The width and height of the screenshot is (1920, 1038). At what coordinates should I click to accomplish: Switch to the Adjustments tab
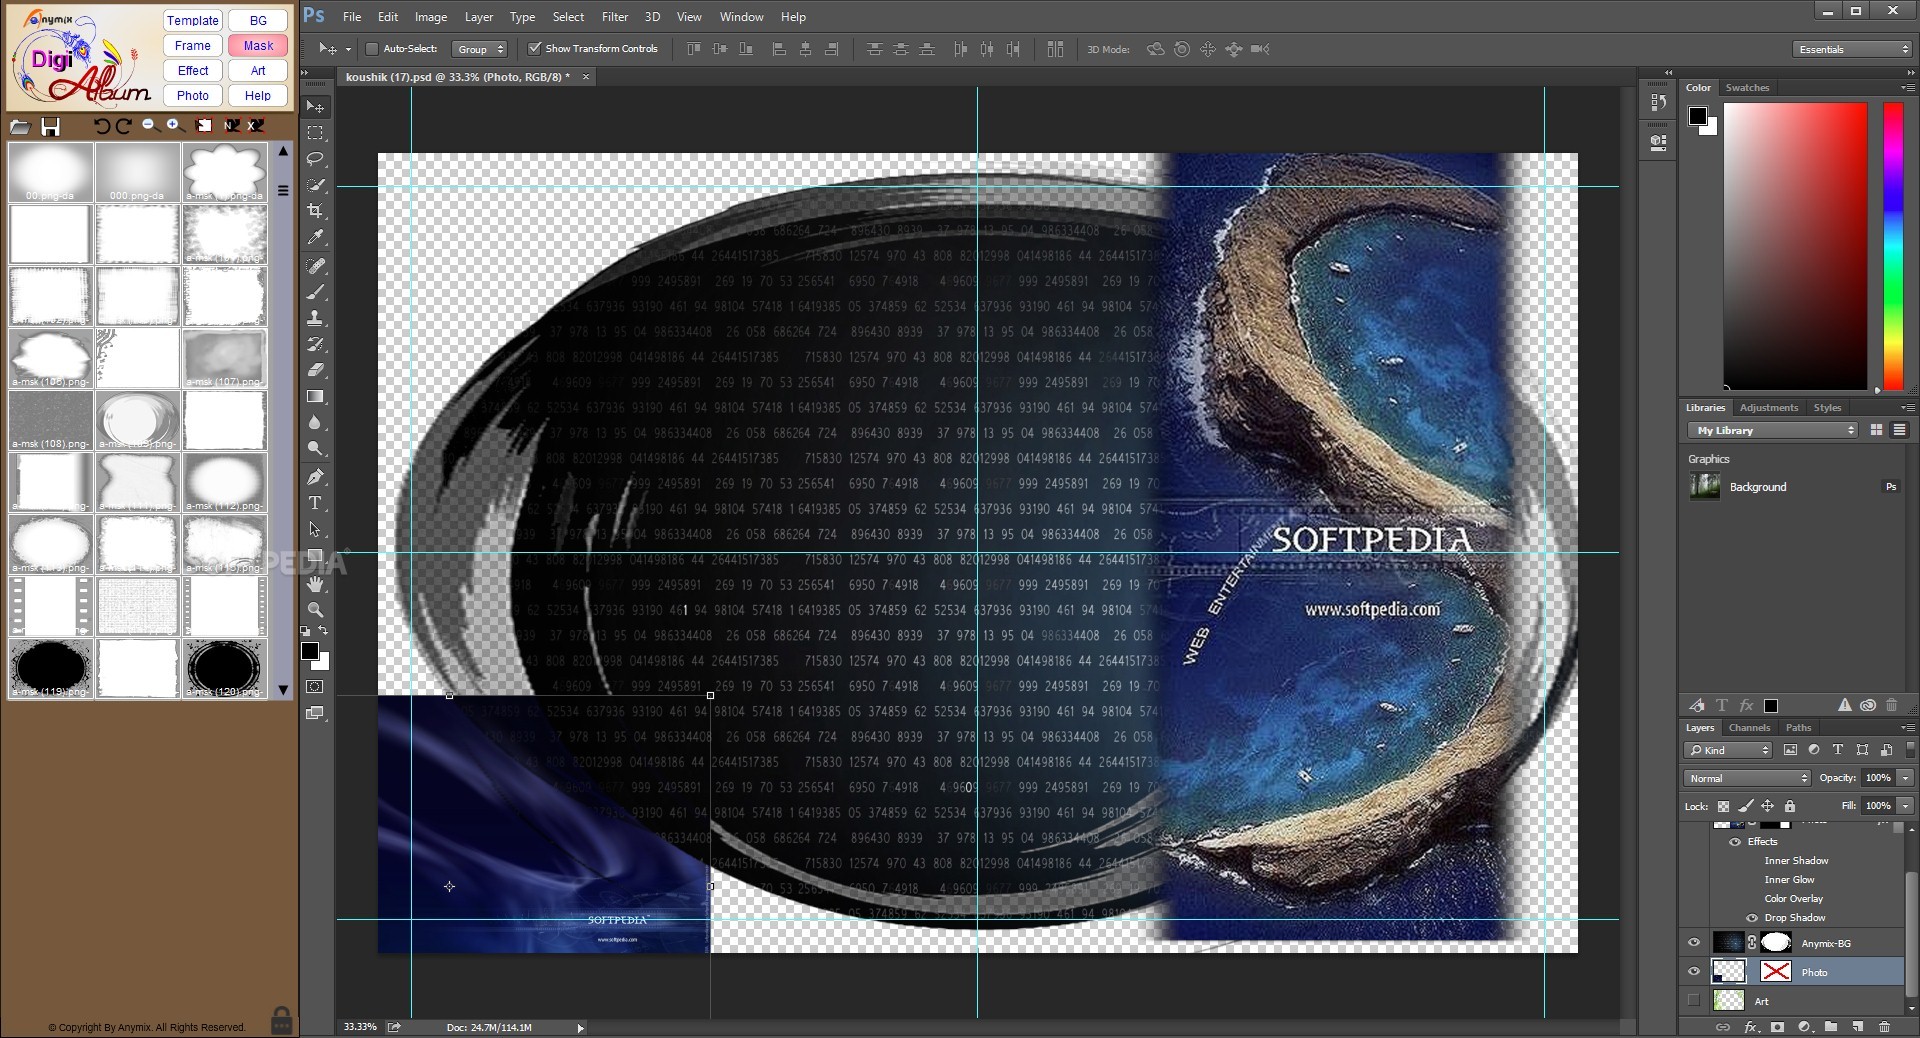click(x=1768, y=408)
